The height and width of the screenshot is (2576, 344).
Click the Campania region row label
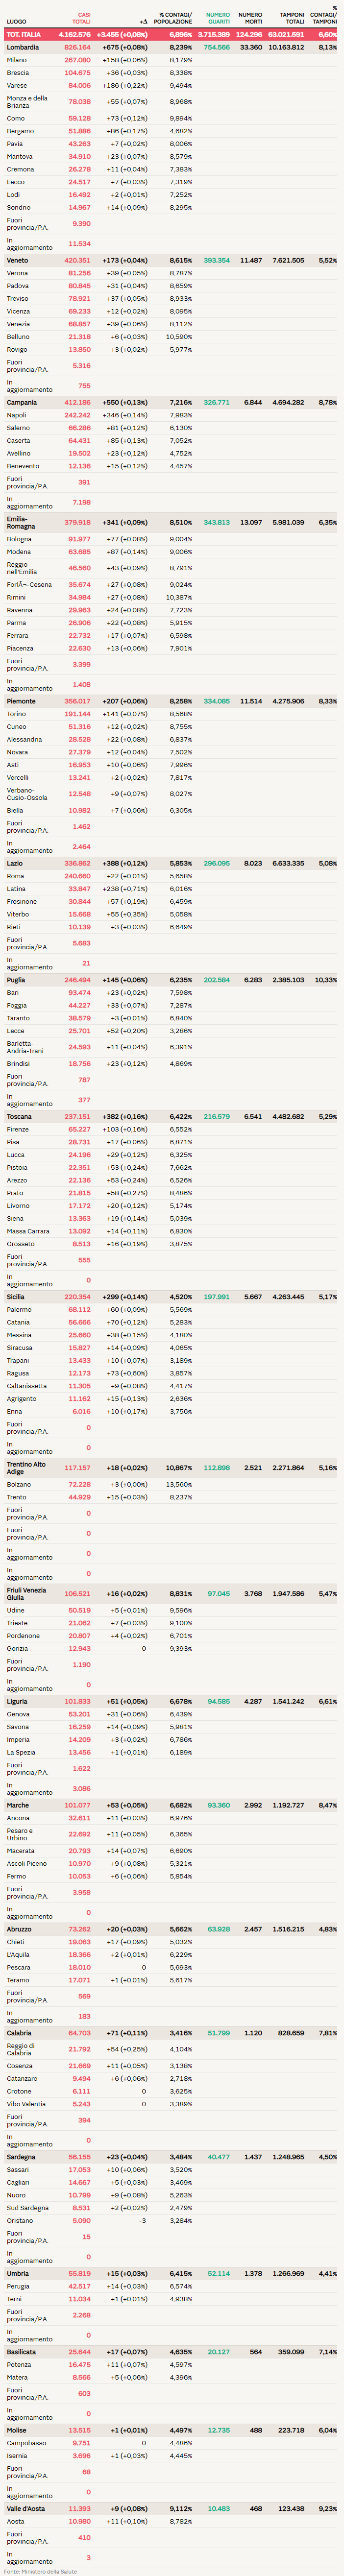coord(22,402)
